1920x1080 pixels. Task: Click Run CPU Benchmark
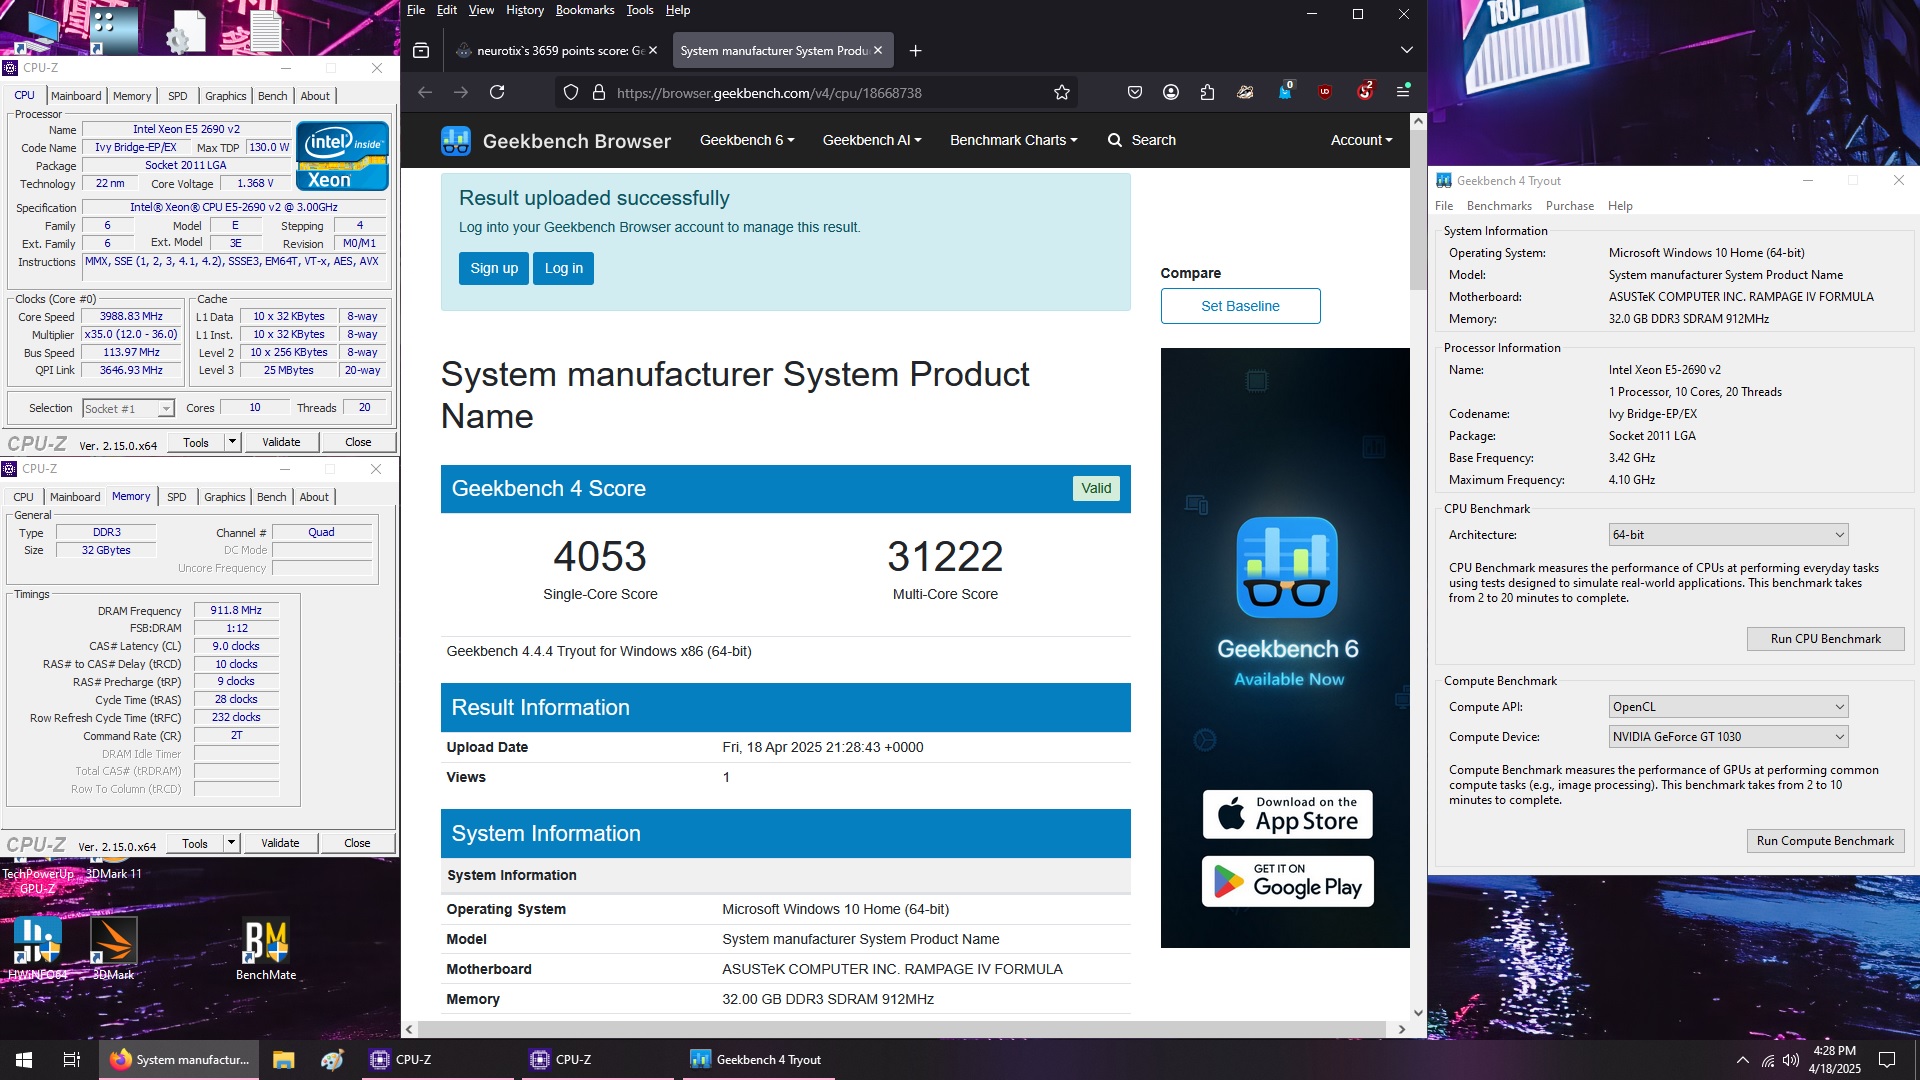1825,639
